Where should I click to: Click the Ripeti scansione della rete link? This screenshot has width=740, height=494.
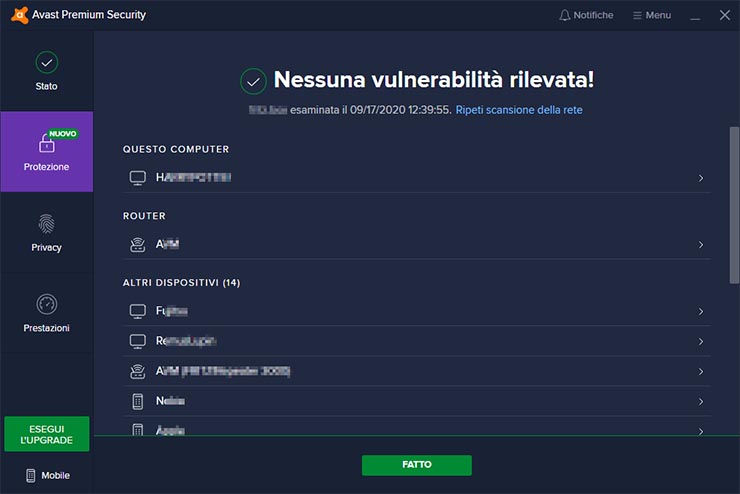[519, 109]
